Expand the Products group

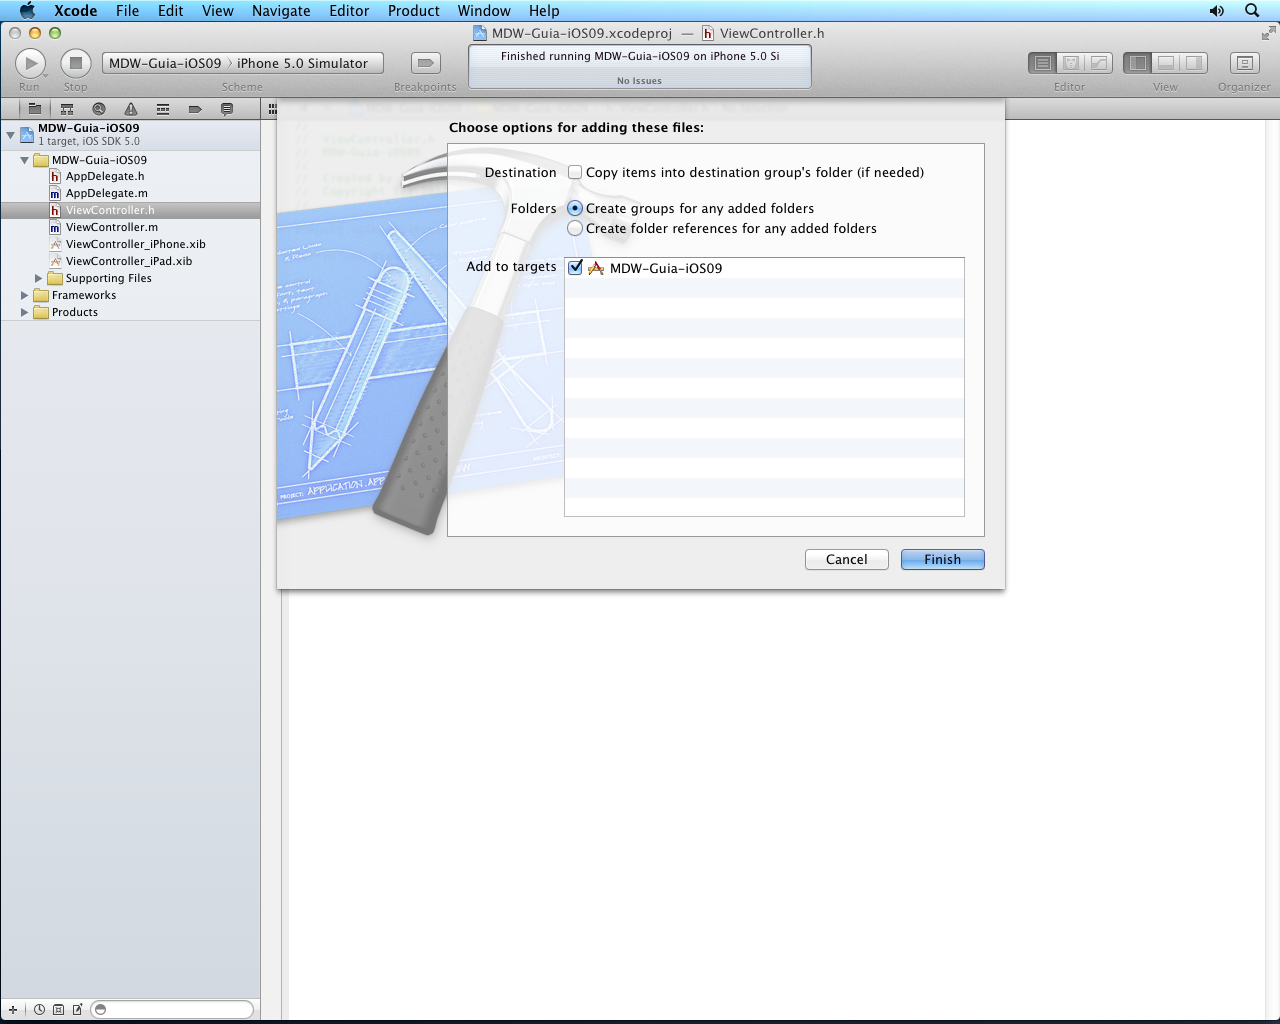[x=25, y=312]
